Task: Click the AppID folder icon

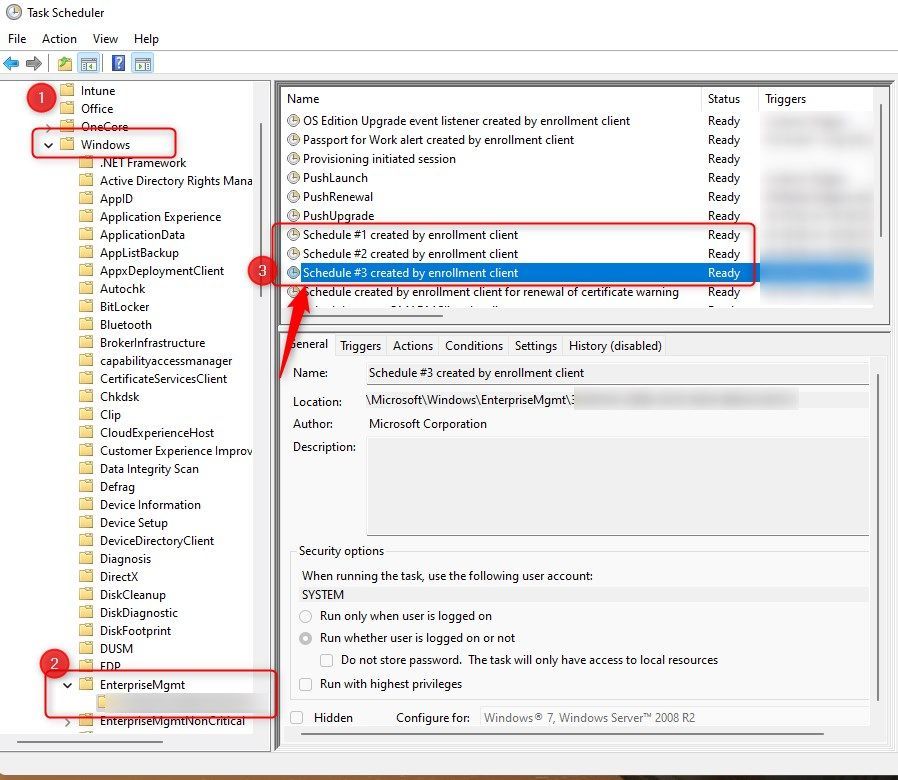Action: pos(86,198)
